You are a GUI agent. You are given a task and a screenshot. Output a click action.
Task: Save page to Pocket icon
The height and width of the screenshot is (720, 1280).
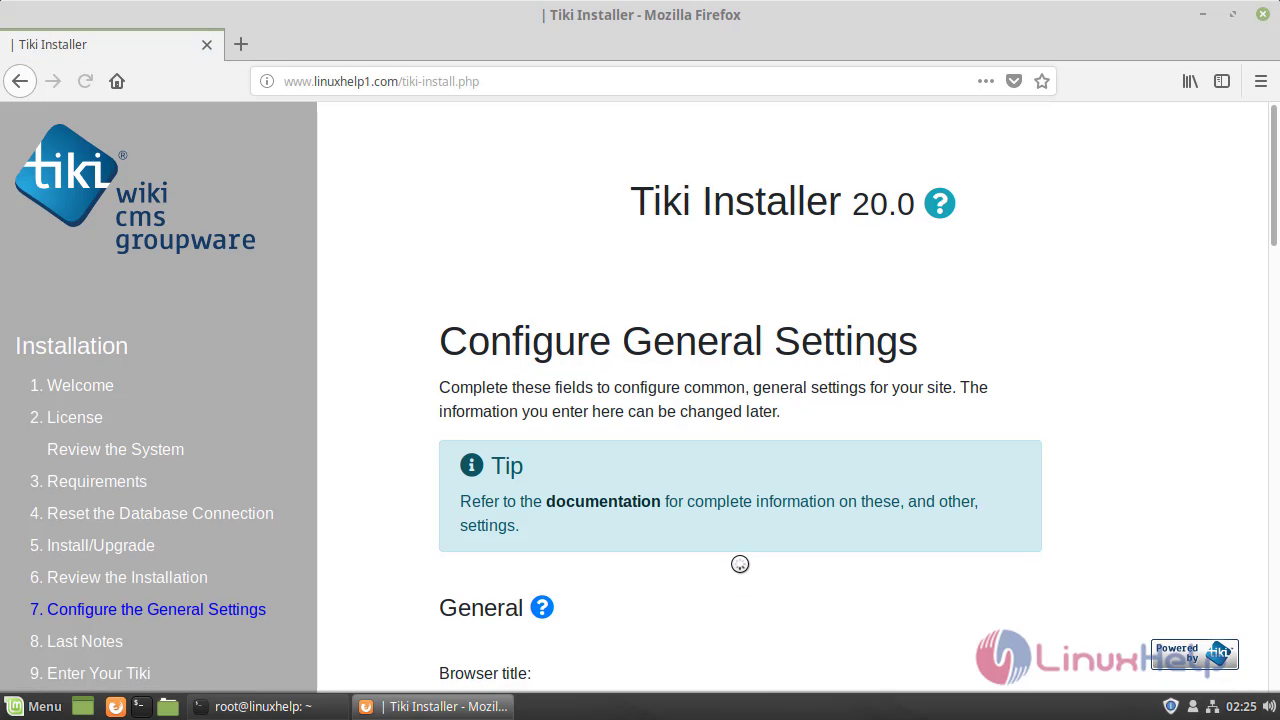click(x=1014, y=81)
